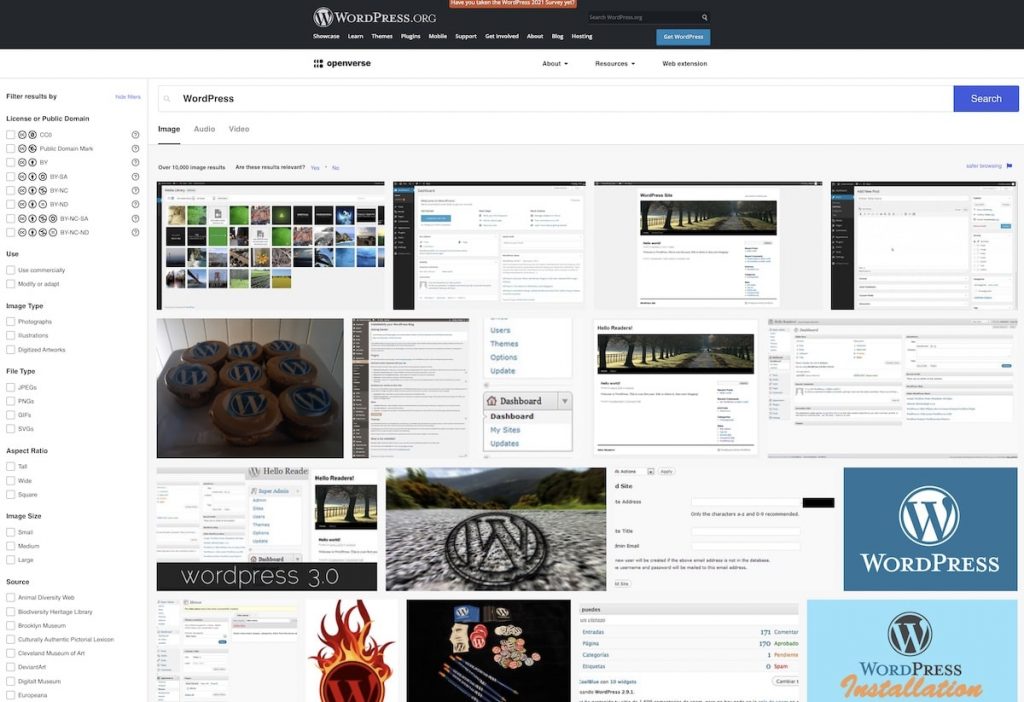Open the Themes menu item
This screenshot has width=1024, height=702.
(382, 37)
